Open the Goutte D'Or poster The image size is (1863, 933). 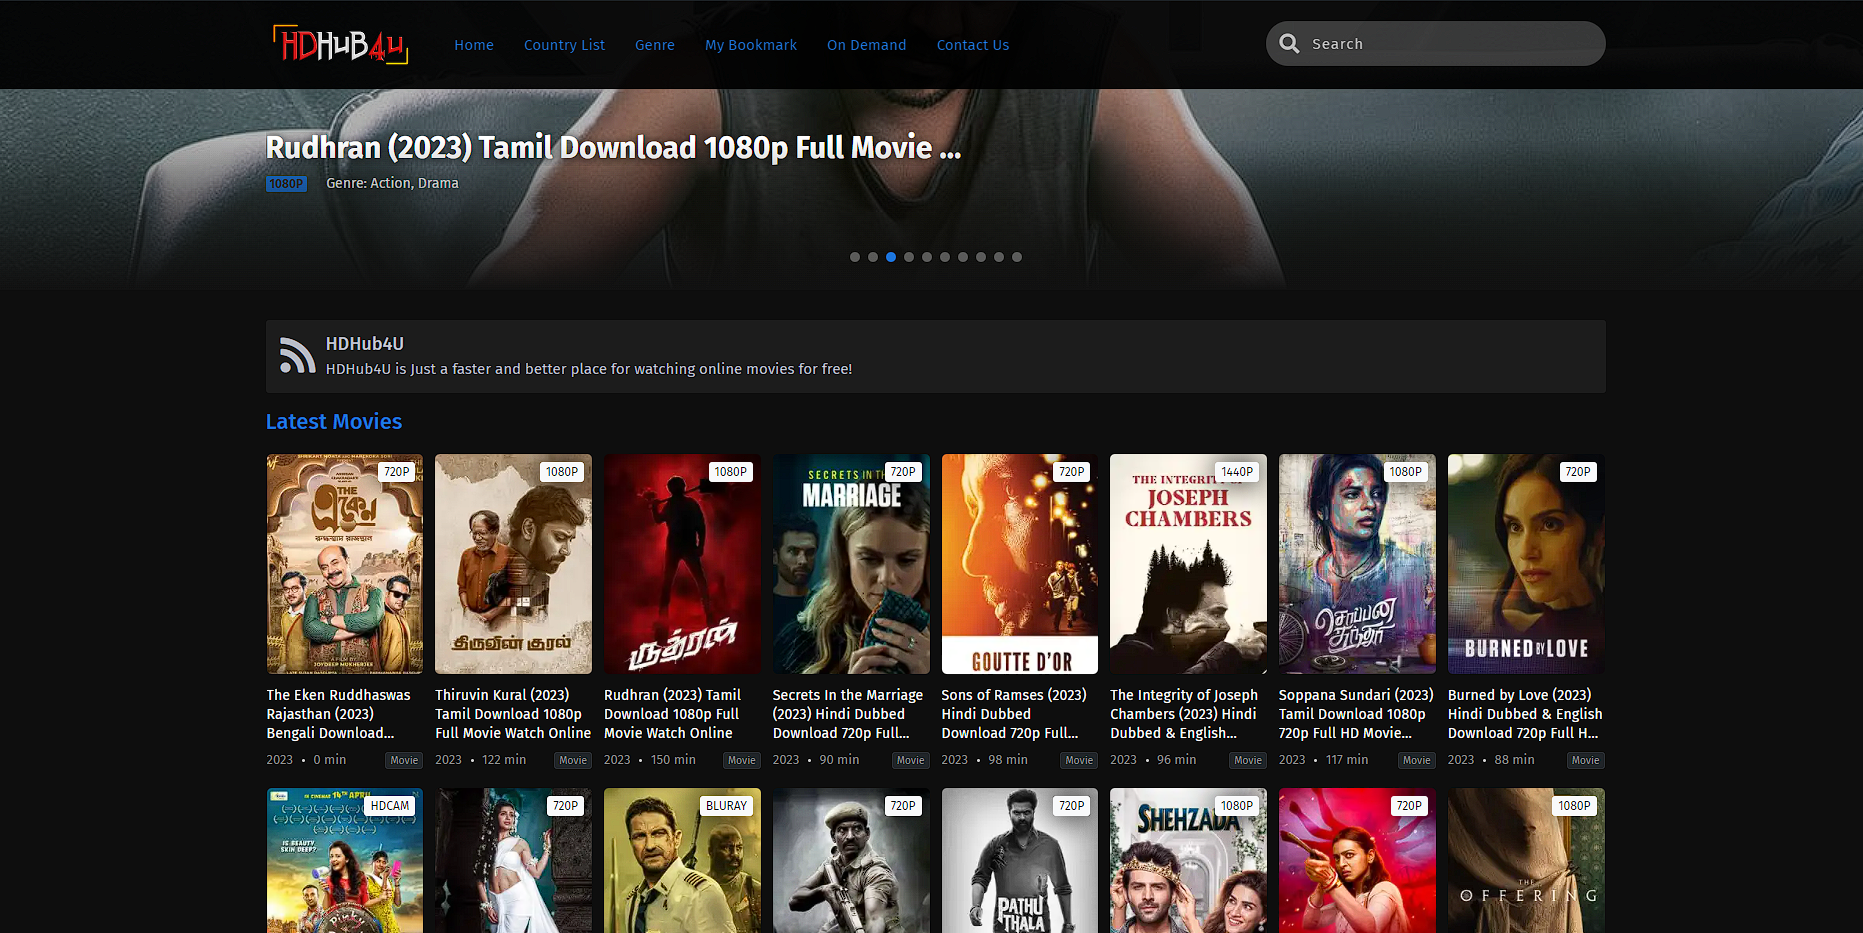point(1020,564)
